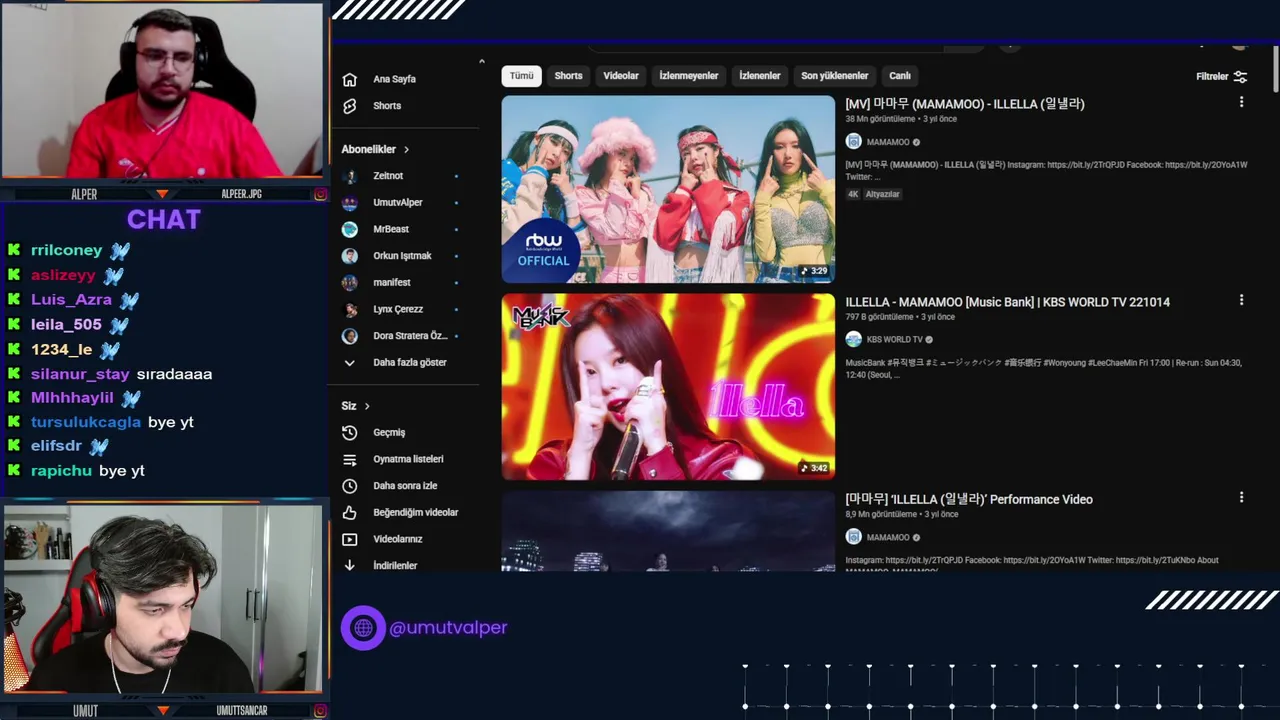Screen dimensions: 1280x720
Task: Open options menu for Music Bank video
Action: (x=1241, y=300)
